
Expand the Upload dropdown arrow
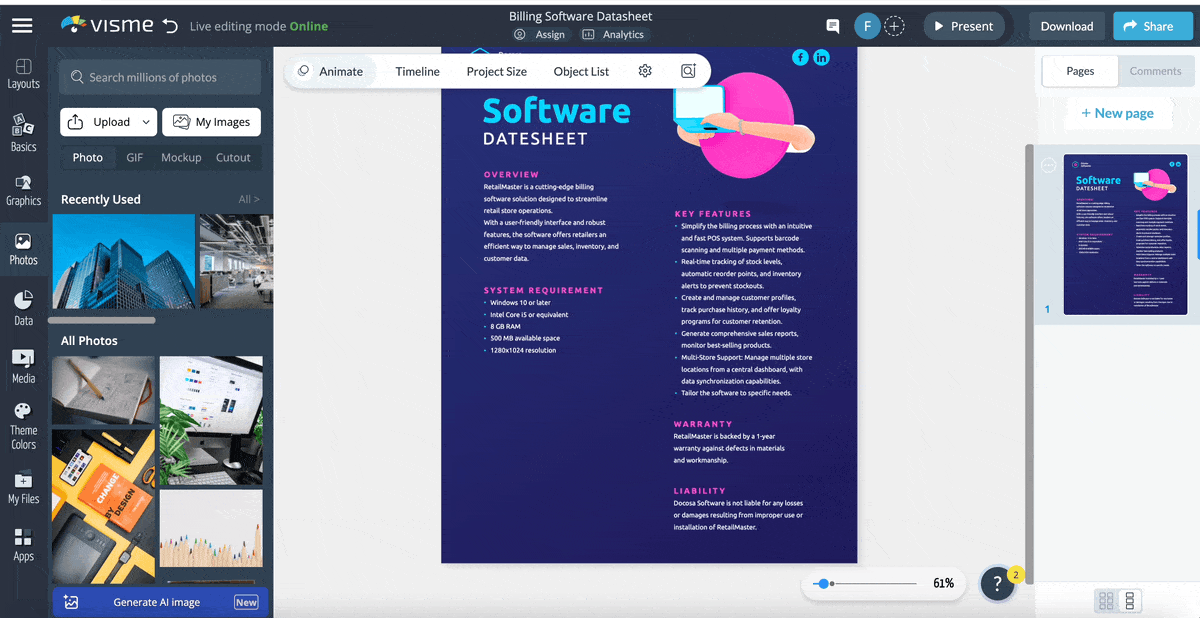[x=146, y=122]
